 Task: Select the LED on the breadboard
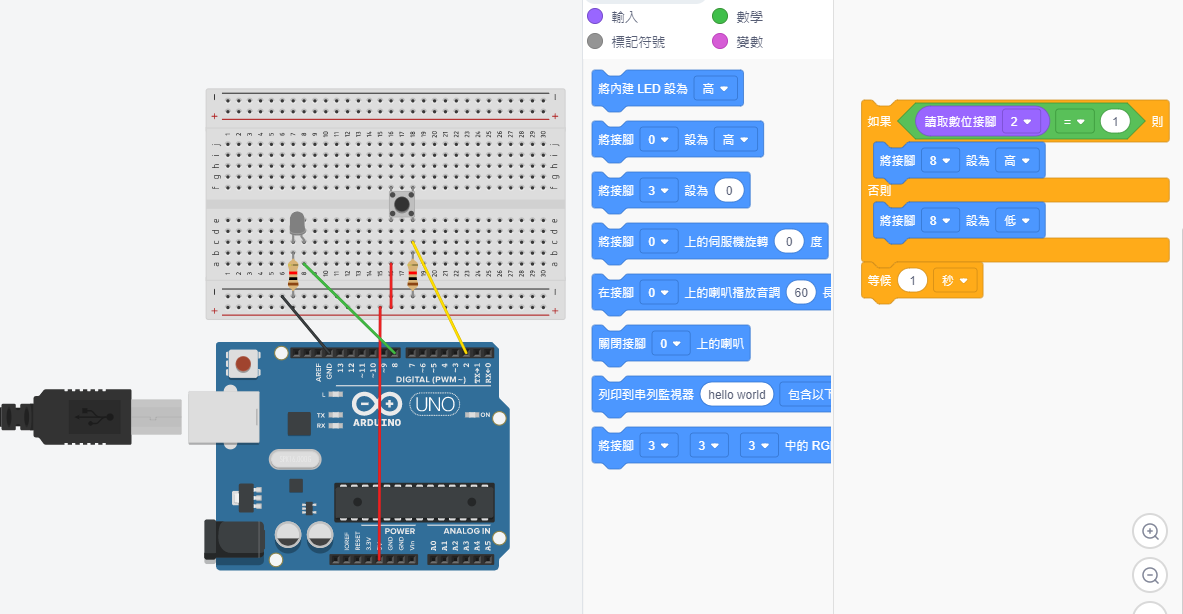[297, 226]
